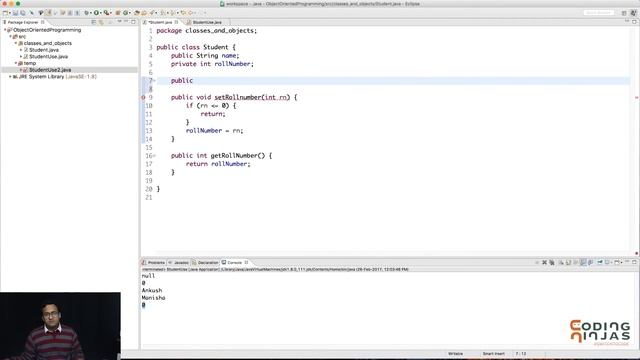Screen dimensions: 640x360
Task: Close the Student.java editor tab
Action: coord(176,22)
